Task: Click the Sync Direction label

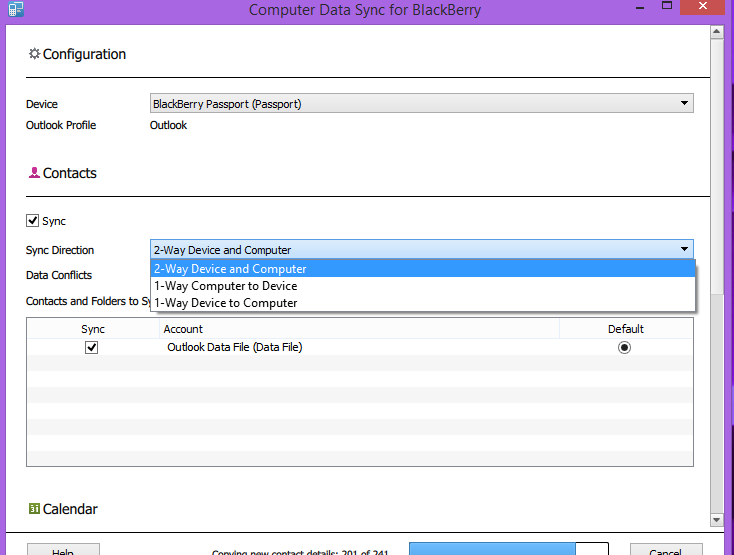Action: [60, 250]
